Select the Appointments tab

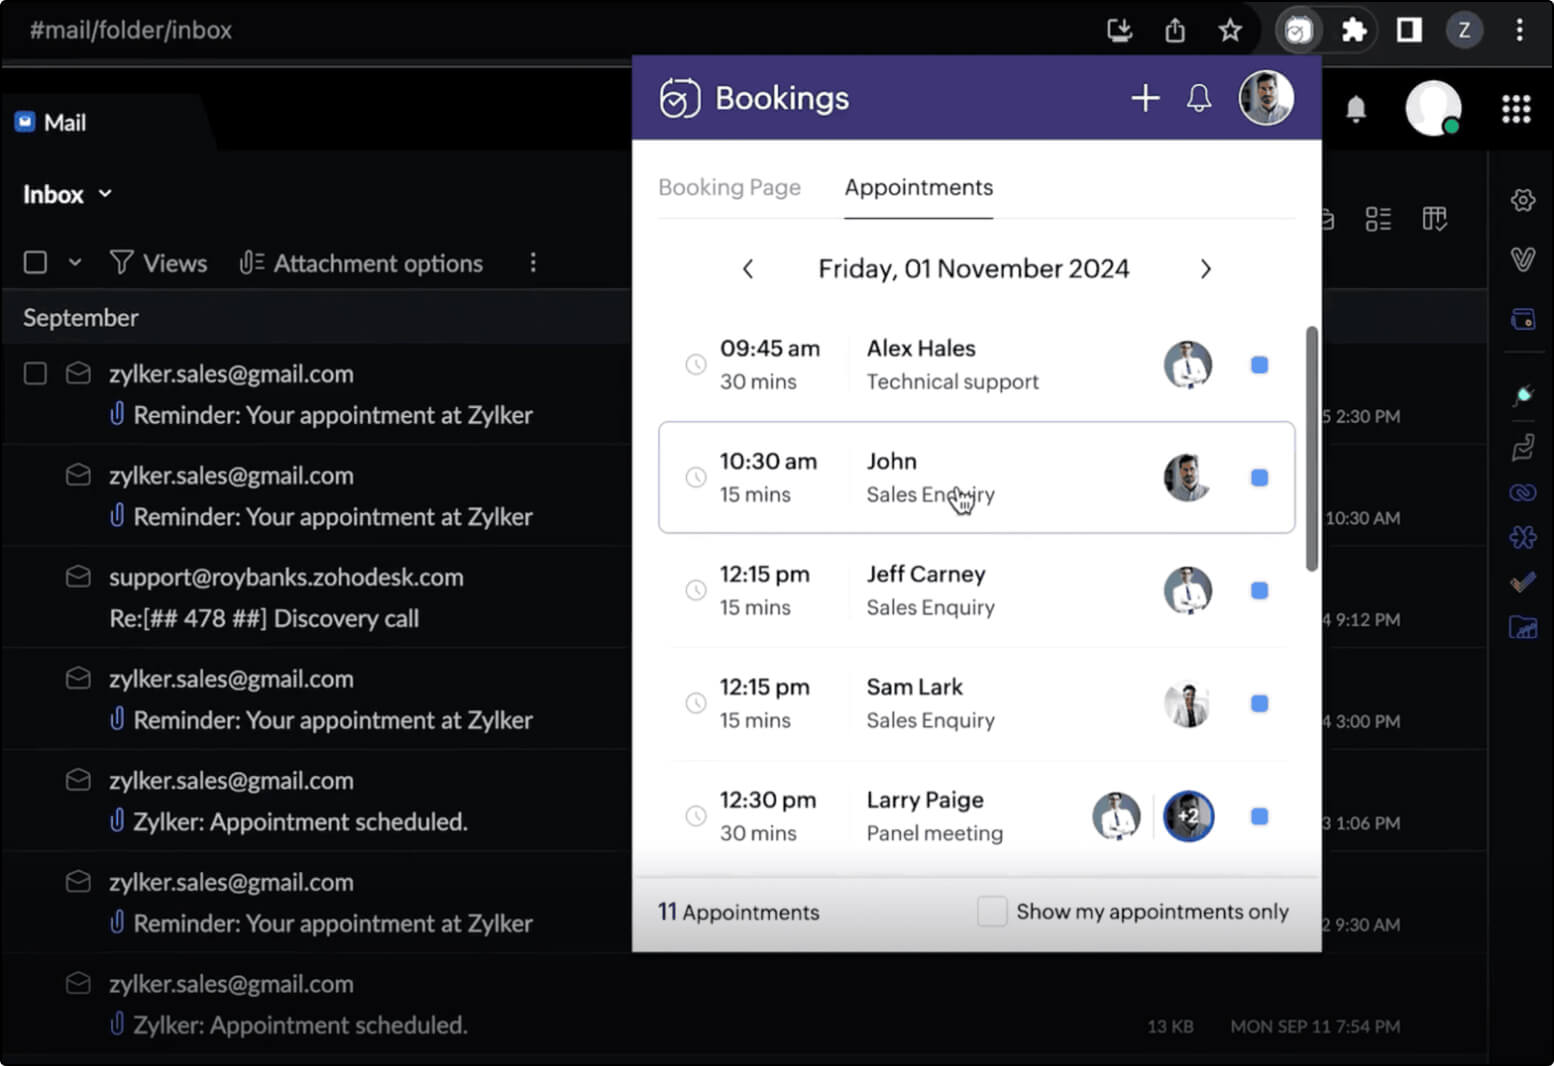tap(918, 187)
